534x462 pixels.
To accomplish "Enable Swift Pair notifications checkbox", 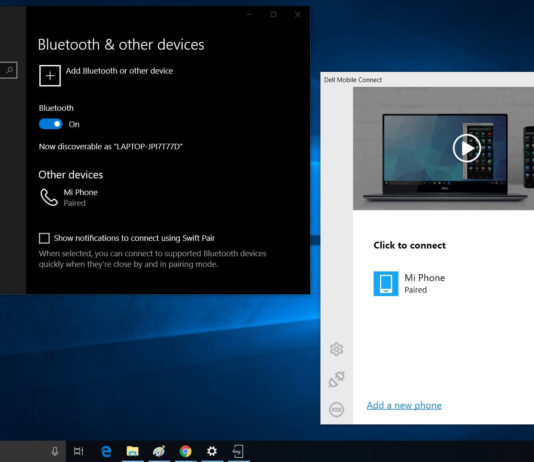I will pyautogui.click(x=44, y=238).
